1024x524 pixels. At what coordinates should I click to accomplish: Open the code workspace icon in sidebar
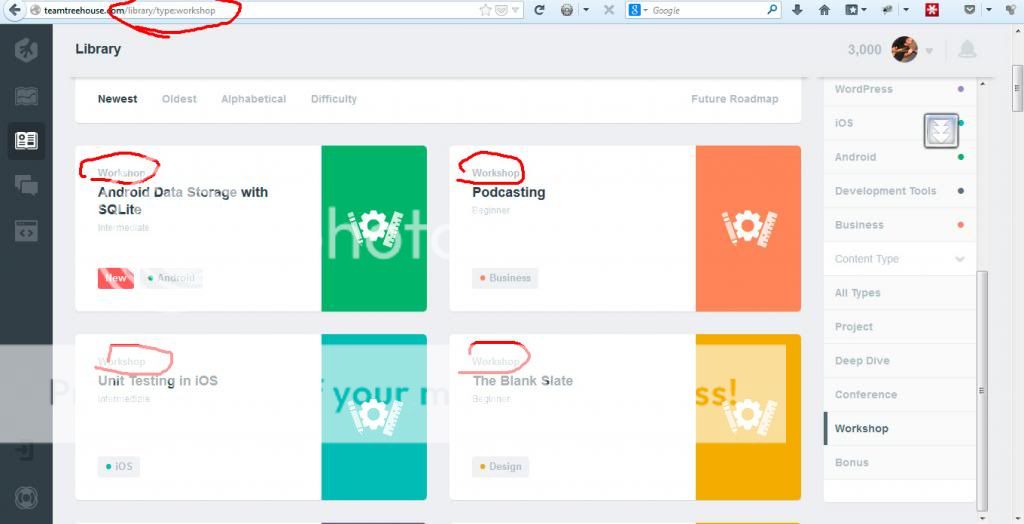point(26,231)
